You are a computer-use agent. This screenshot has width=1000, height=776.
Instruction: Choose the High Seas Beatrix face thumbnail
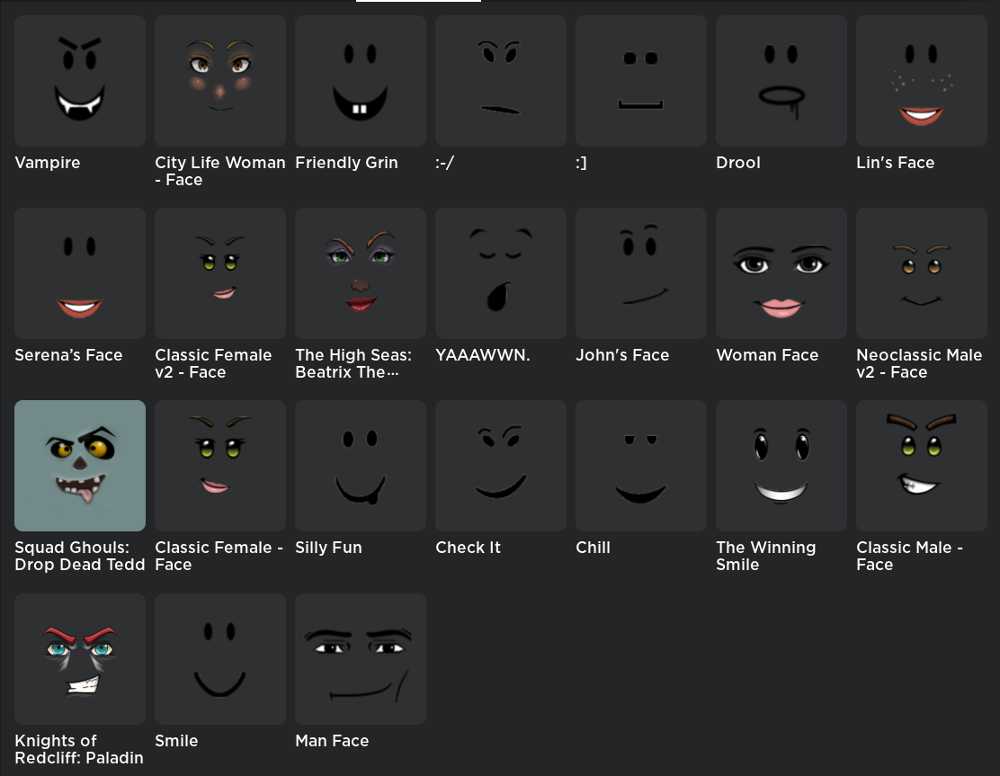point(360,274)
